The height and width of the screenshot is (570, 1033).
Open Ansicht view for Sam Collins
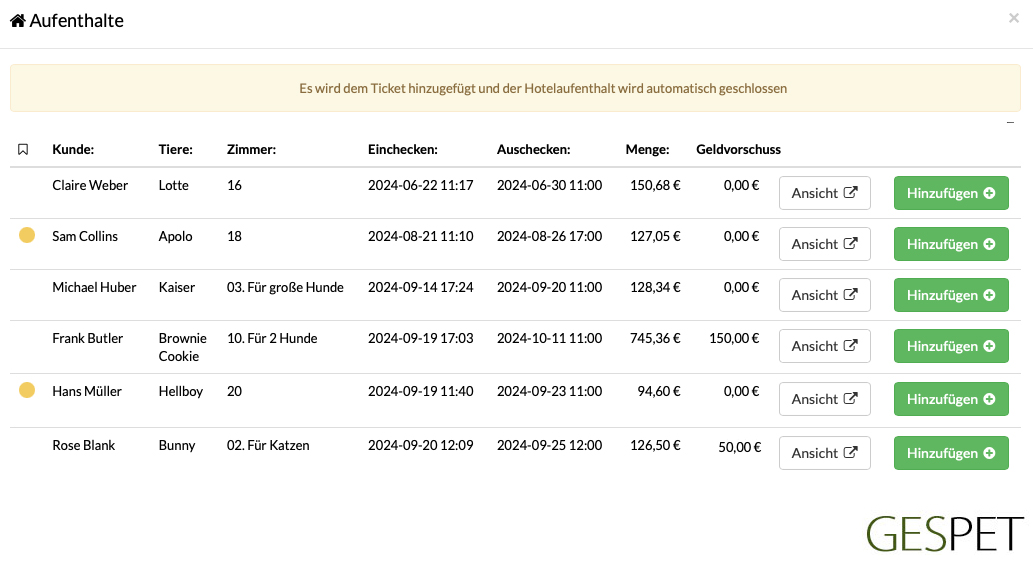tap(824, 244)
